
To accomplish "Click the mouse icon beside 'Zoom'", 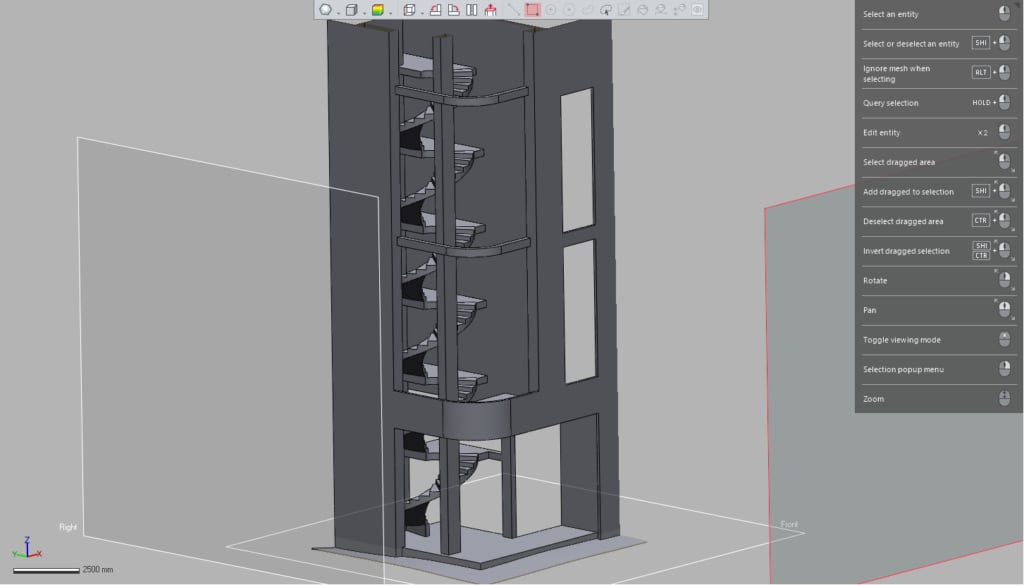I will [x=1004, y=398].
